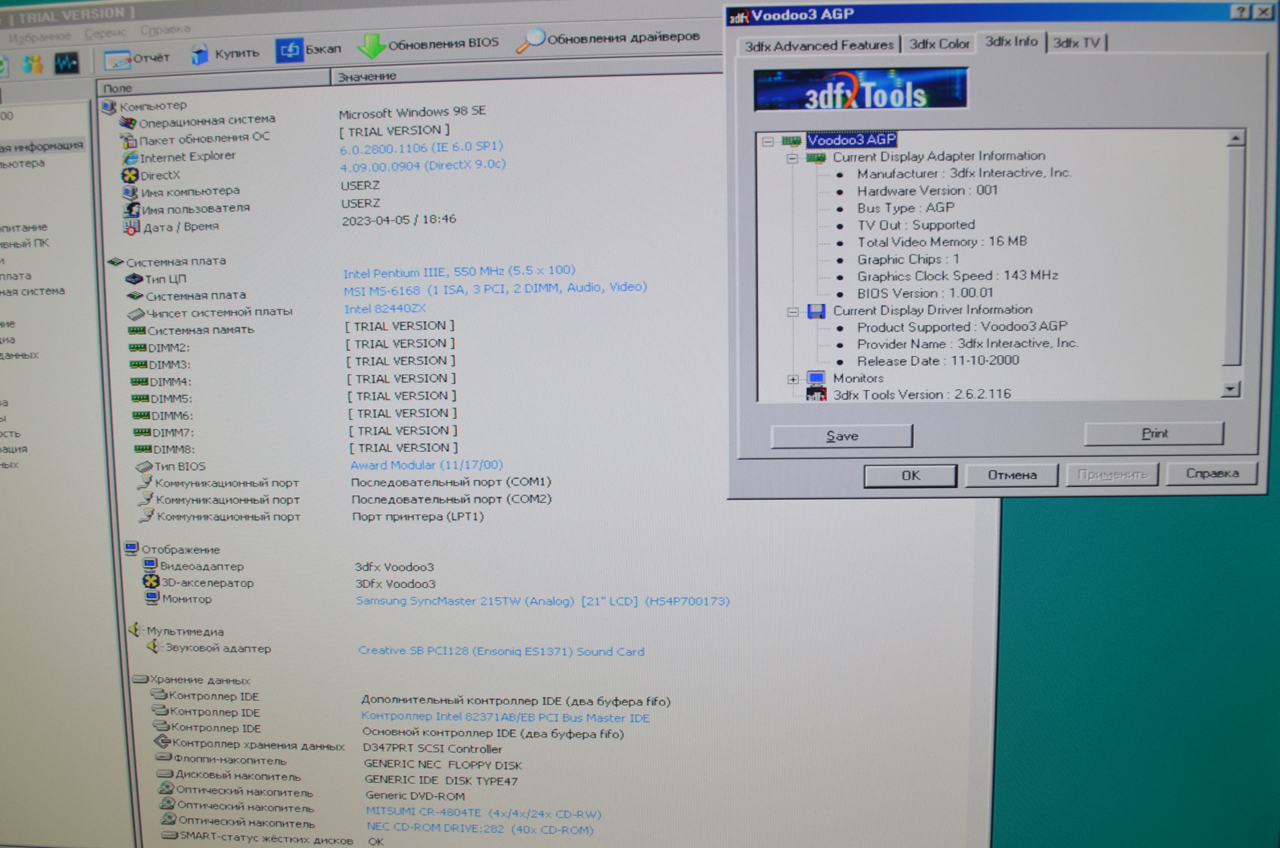Open the MSI MS-6168 motherboard link
Screen dimensions: 1280x848
click(495, 289)
